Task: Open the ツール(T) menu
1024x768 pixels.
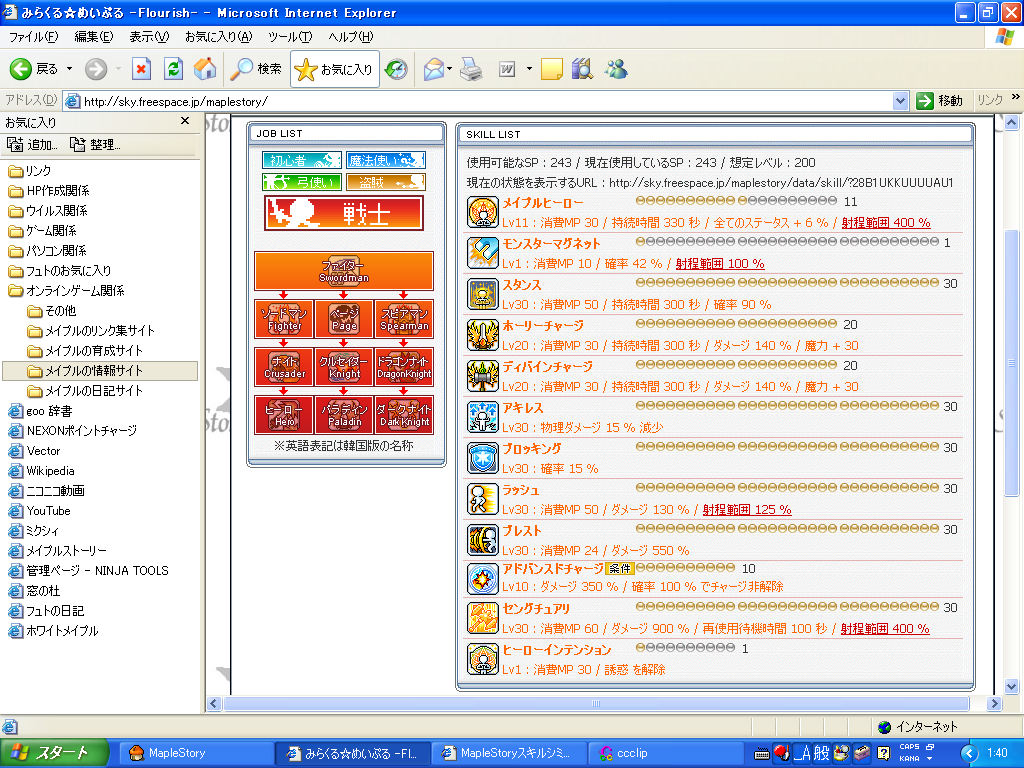Action: pos(290,37)
